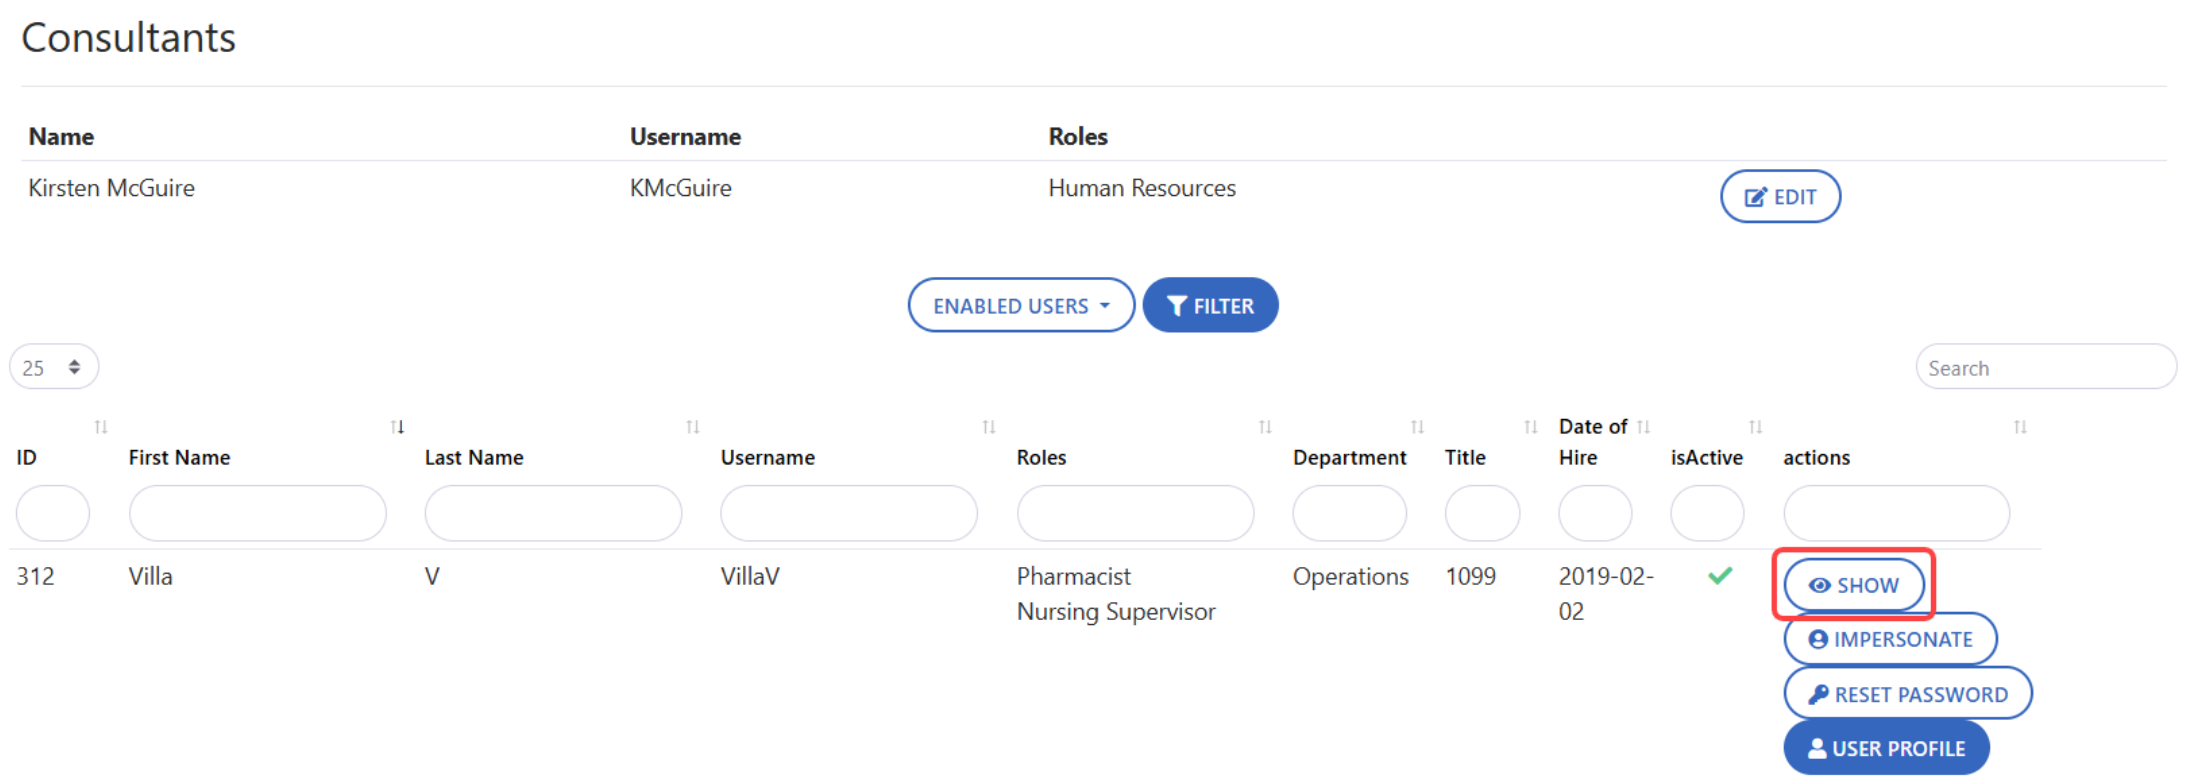Viewport: 2190px width, 778px height.
Task: Sort by First Name column arrows
Action: click(397, 428)
